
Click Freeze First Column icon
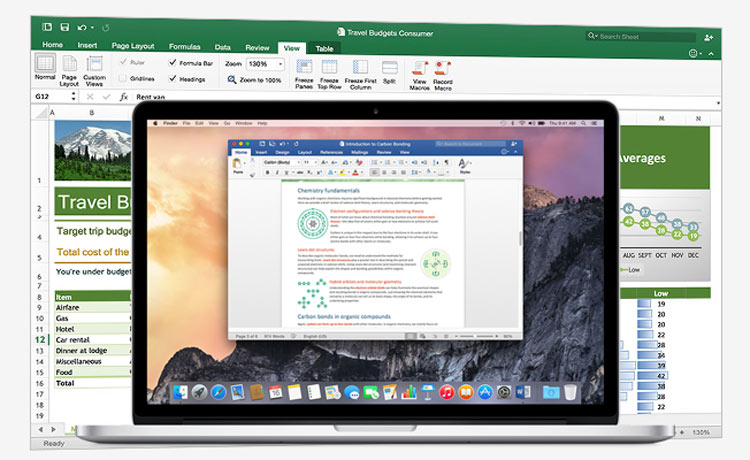pos(360,67)
